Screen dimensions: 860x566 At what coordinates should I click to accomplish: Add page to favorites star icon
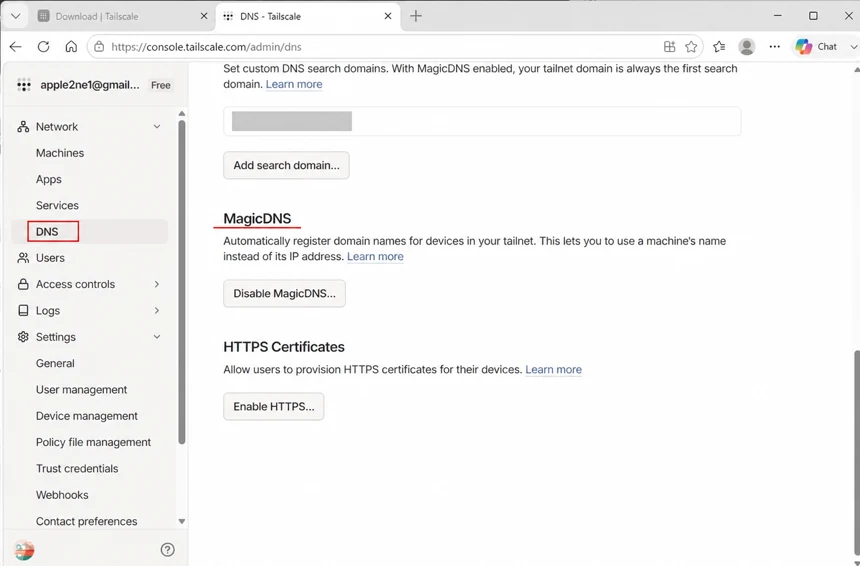(691, 47)
